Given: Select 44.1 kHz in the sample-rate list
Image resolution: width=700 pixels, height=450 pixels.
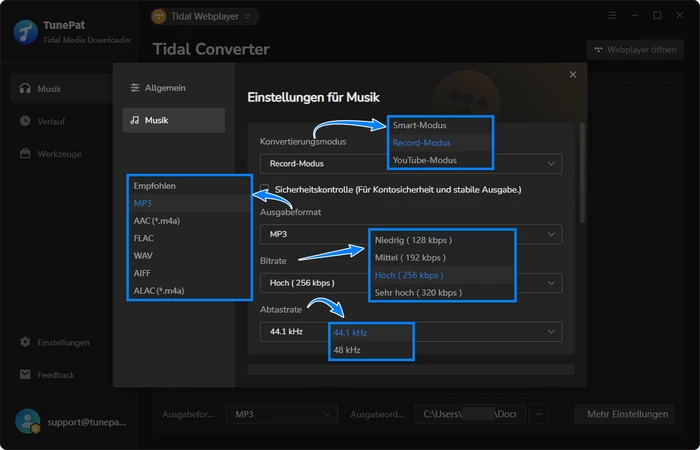Looking at the screenshot, I should tap(371, 333).
